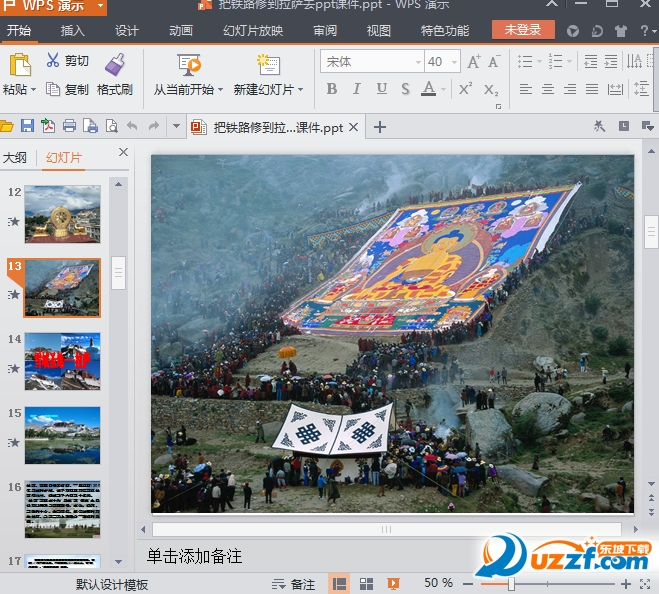The image size is (659, 594).
Task: Close the slide thumbnail panel
Action: (123, 152)
